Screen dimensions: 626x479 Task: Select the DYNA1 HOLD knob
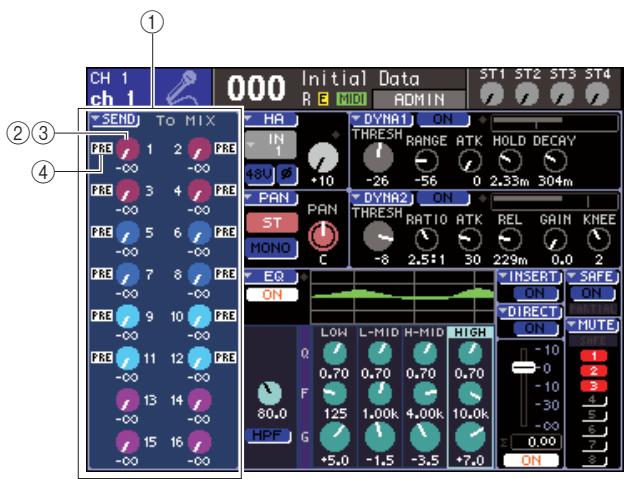pyautogui.click(x=510, y=160)
